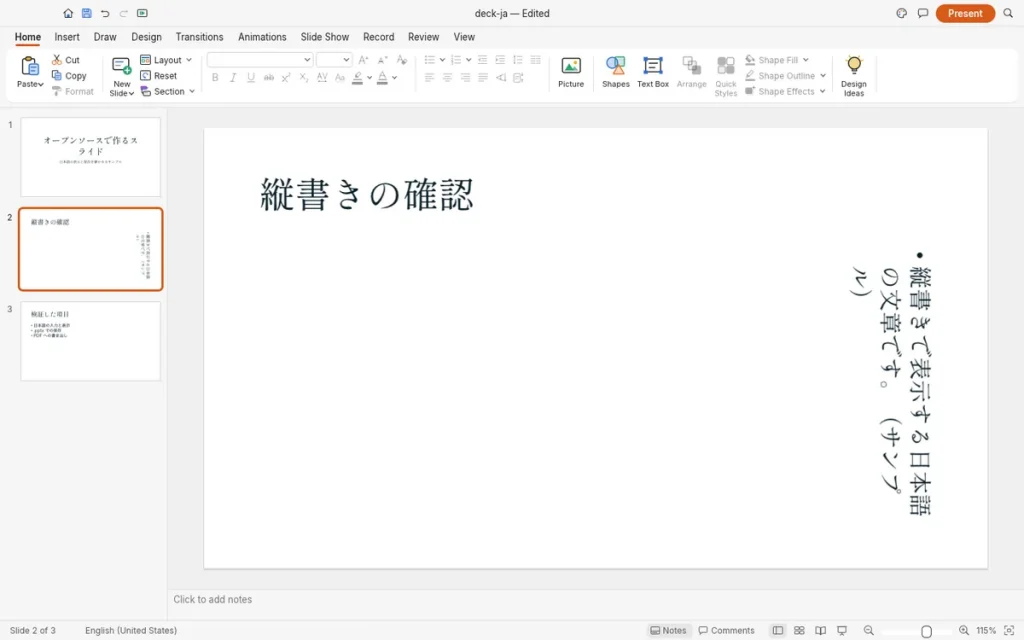Screen dimensions: 1024x640
Task: Undo the last action
Action: pos(105,13)
